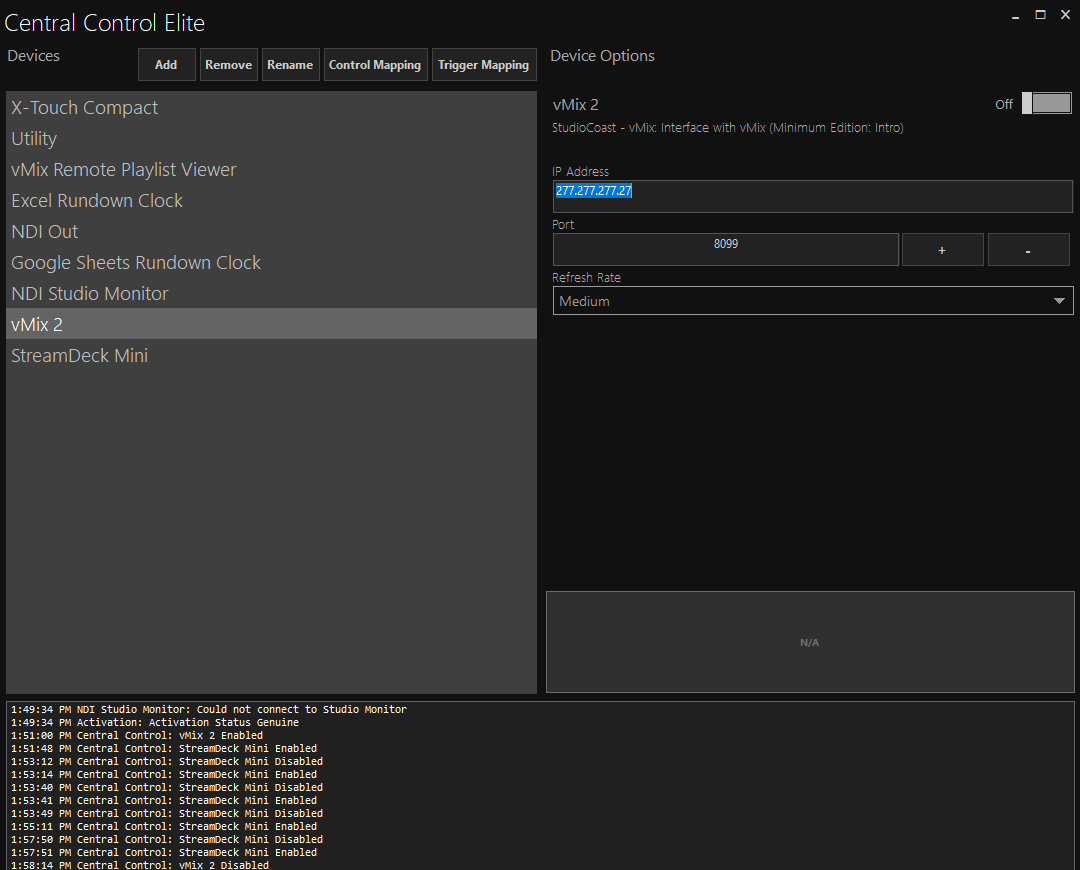This screenshot has height=870, width=1080.
Task: Select Google Sheets Rundown Clock
Action: [x=136, y=263]
